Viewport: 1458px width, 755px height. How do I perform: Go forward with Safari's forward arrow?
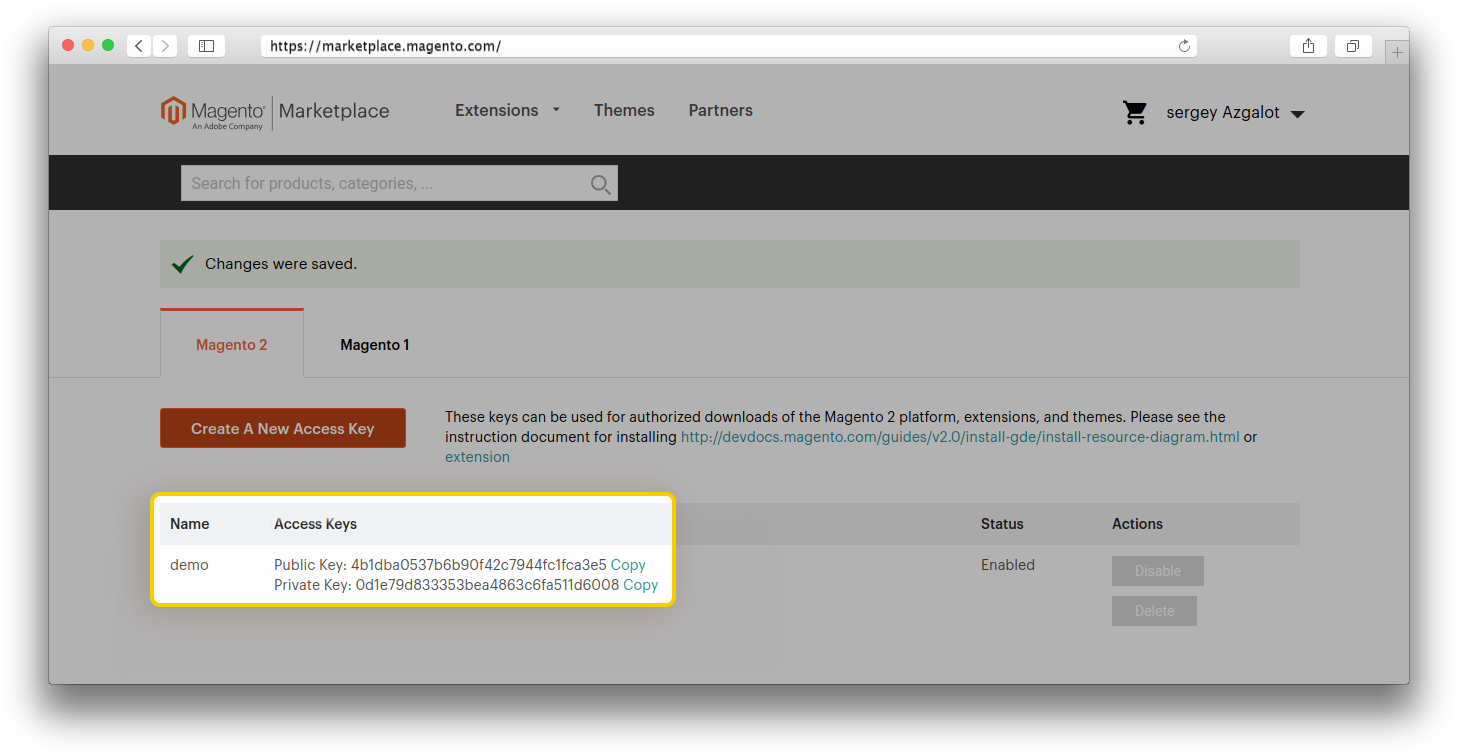click(165, 46)
